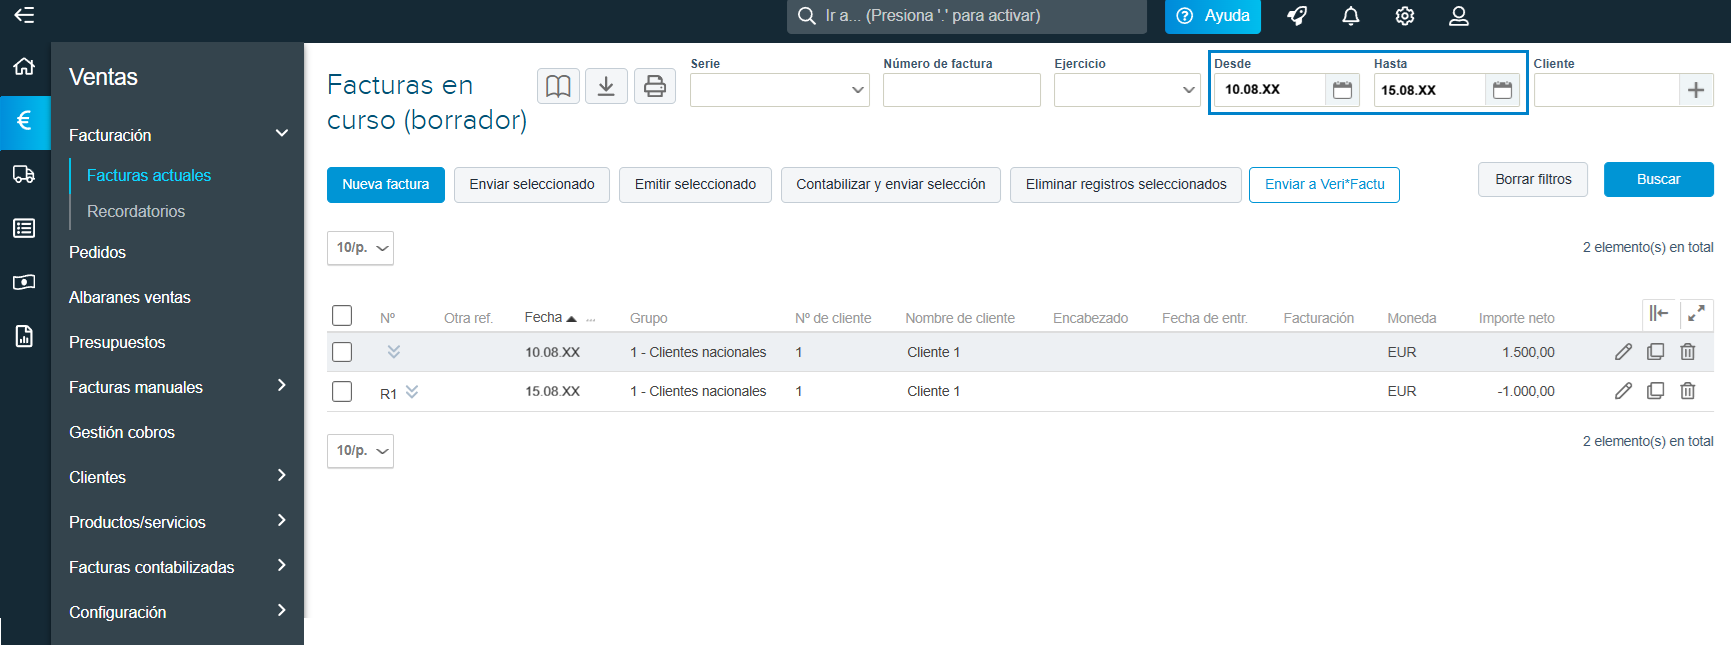Open Hasta date calendar picker
The height and width of the screenshot is (645, 1731).
tap(1502, 90)
